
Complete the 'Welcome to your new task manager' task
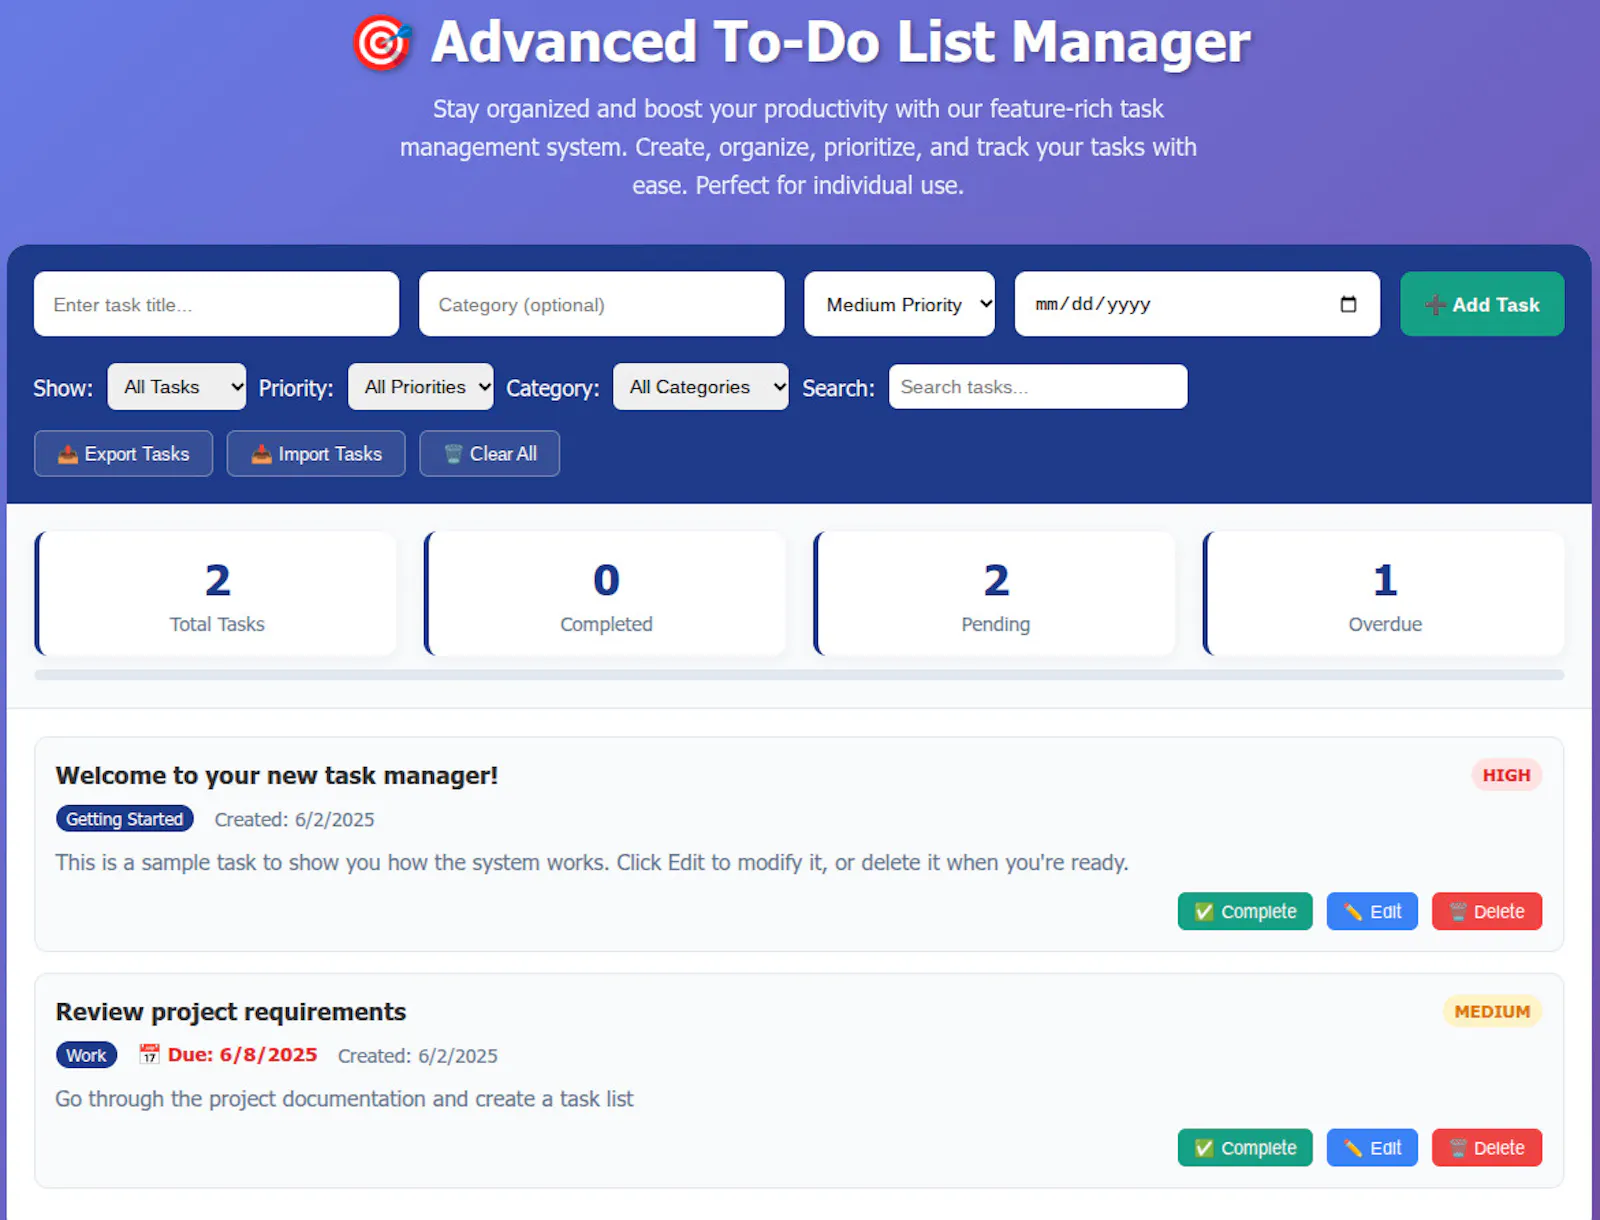(1245, 911)
